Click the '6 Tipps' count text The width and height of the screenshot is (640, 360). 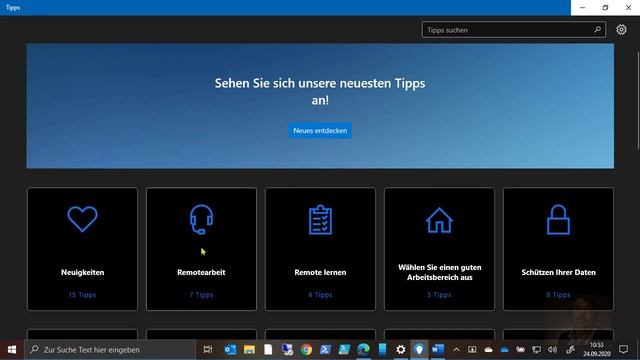320,295
